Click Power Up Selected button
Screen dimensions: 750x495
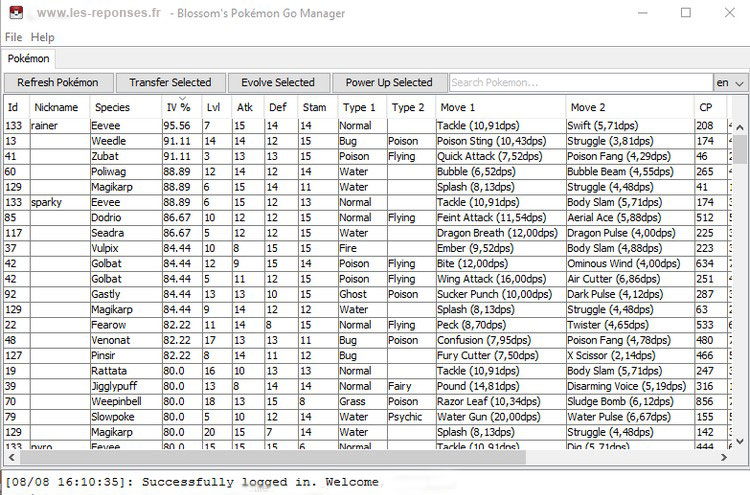pos(389,83)
